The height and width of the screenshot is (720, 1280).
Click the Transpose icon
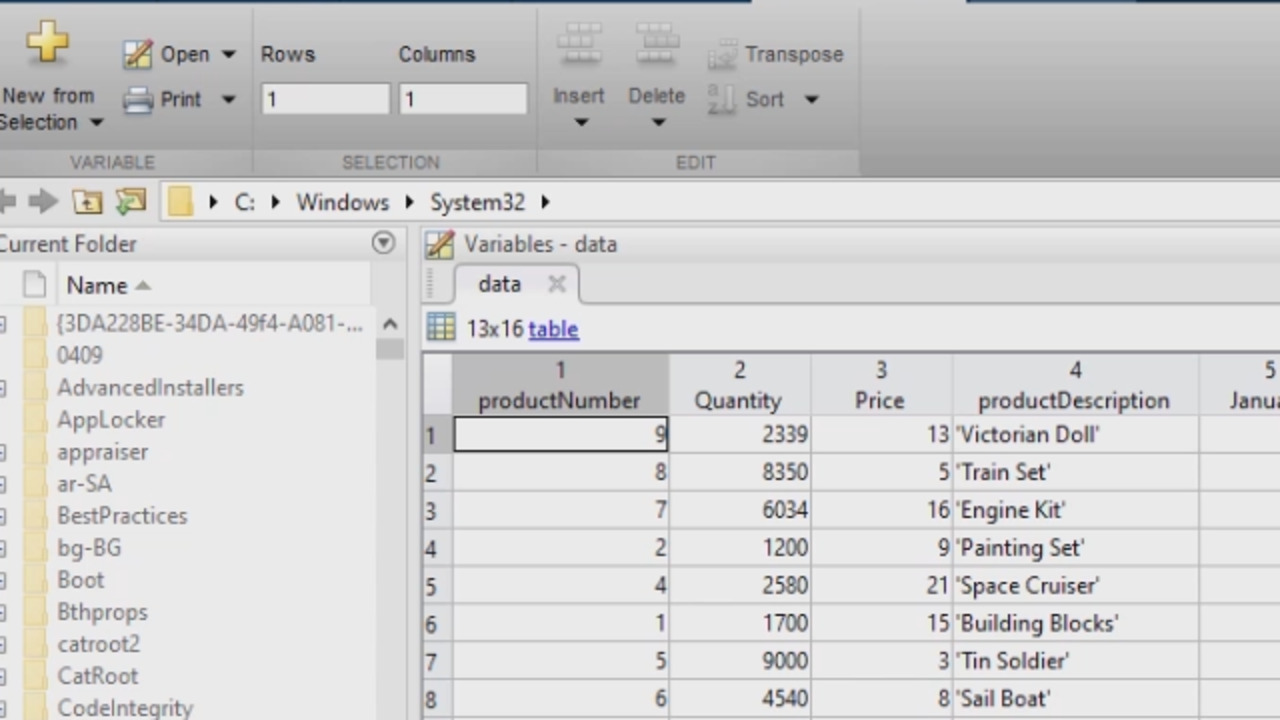pyautogui.click(x=722, y=55)
